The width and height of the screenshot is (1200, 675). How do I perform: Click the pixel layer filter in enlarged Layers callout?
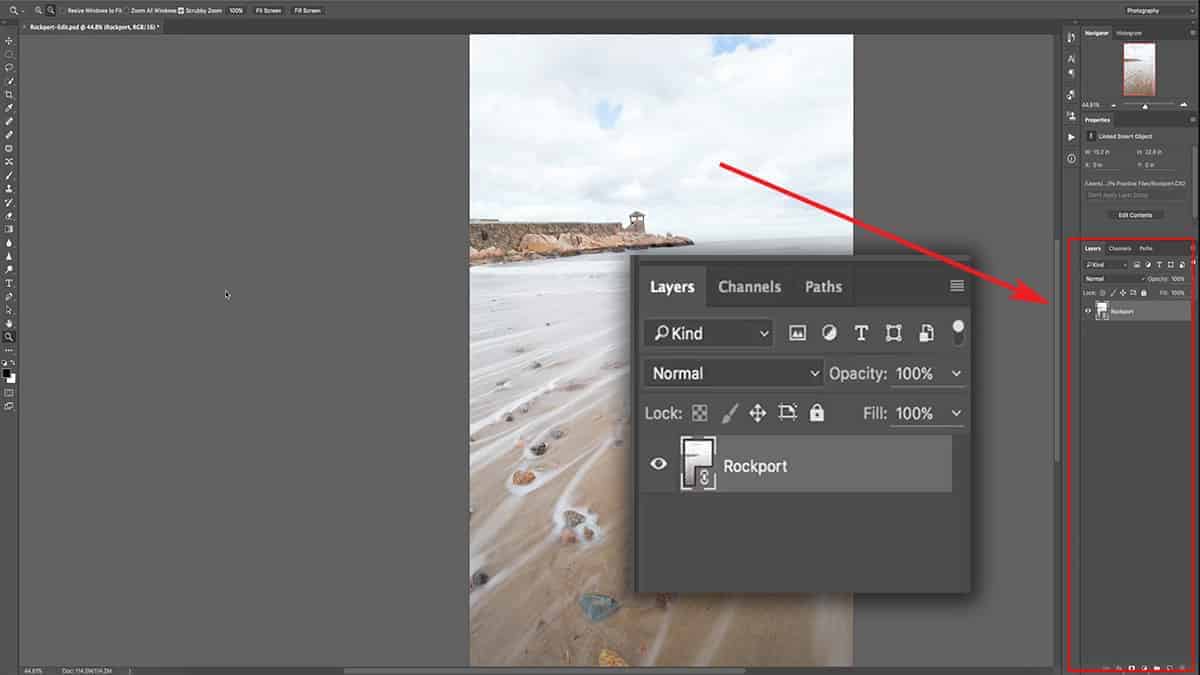[x=797, y=333]
